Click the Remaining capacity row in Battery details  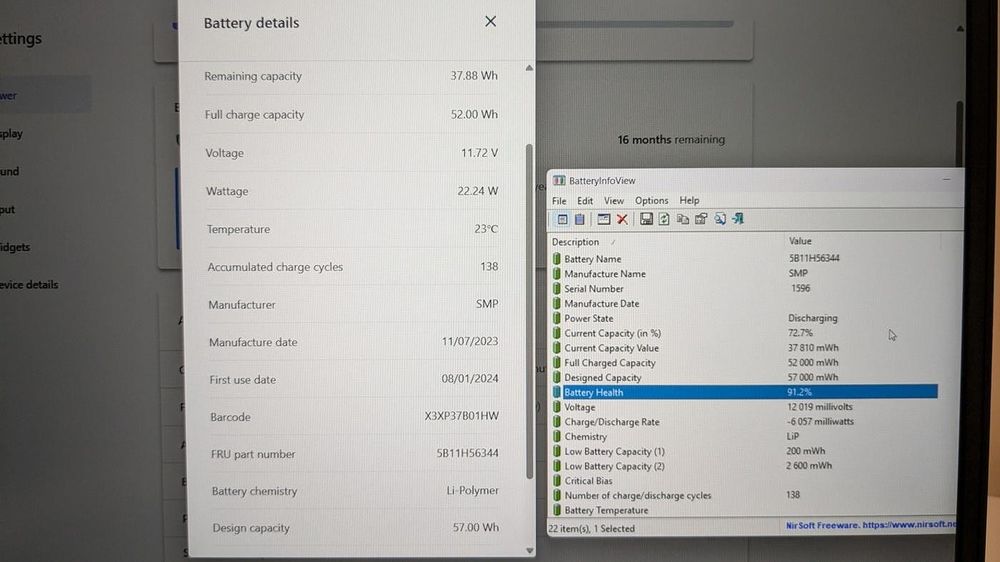click(x=351, y=76)
